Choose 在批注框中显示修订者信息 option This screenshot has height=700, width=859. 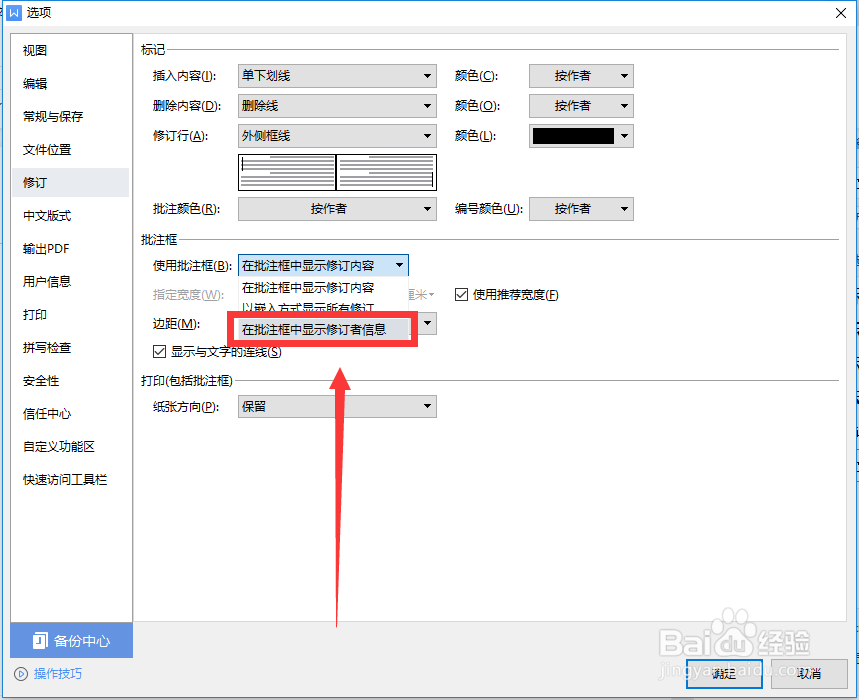(323, 329)
